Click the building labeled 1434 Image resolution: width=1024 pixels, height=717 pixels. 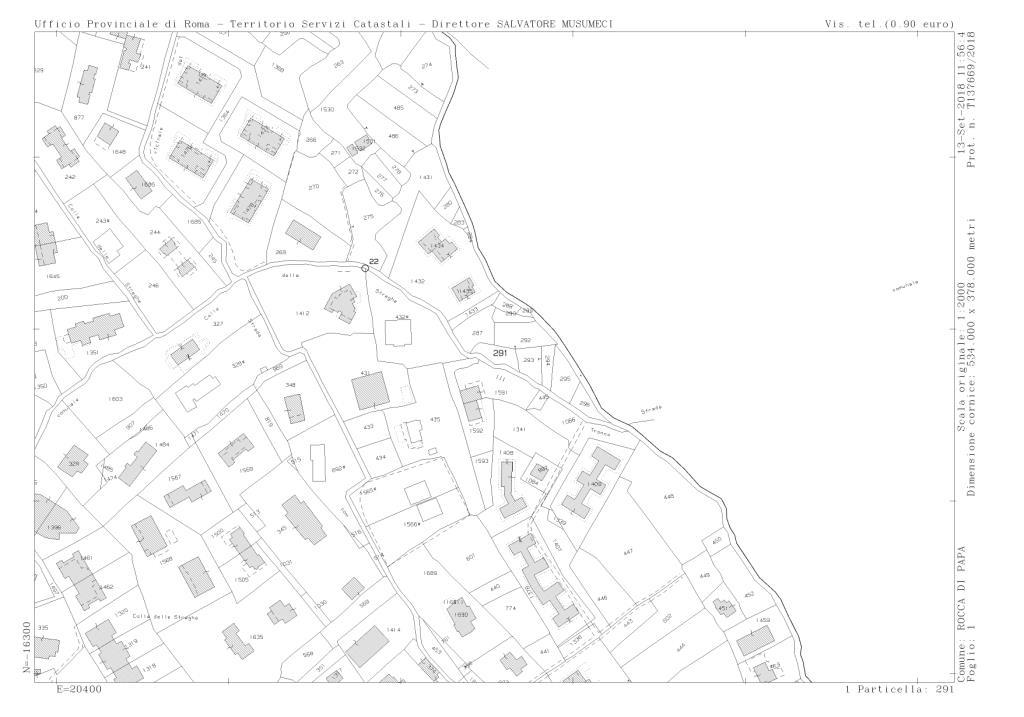click(x=435, y=243)
